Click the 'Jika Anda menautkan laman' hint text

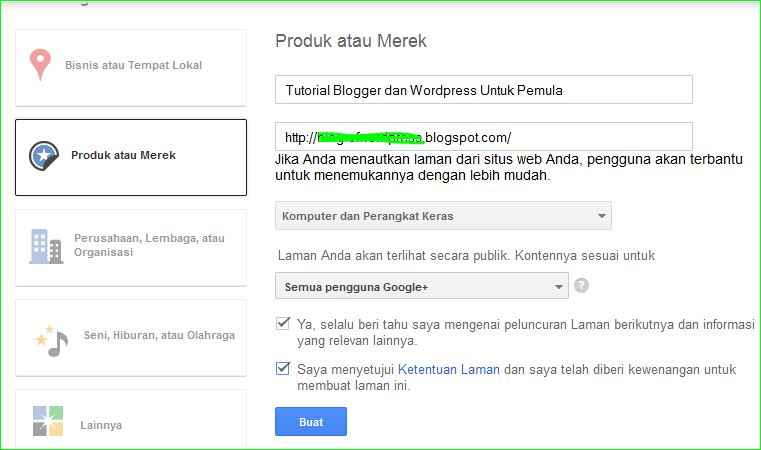click(509, 167)
